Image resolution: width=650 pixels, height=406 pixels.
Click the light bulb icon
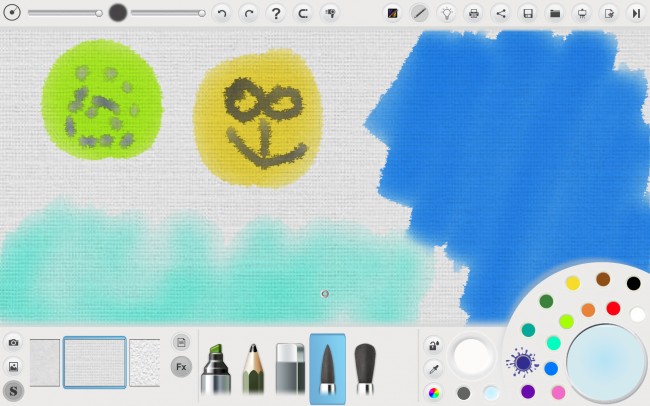(x=447, y=13)
